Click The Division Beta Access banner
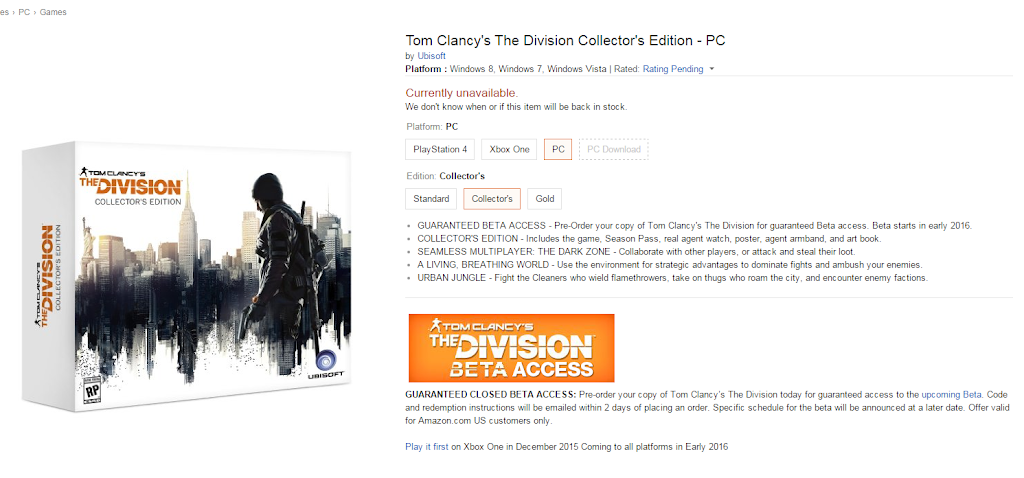 [x=511, y=348]
